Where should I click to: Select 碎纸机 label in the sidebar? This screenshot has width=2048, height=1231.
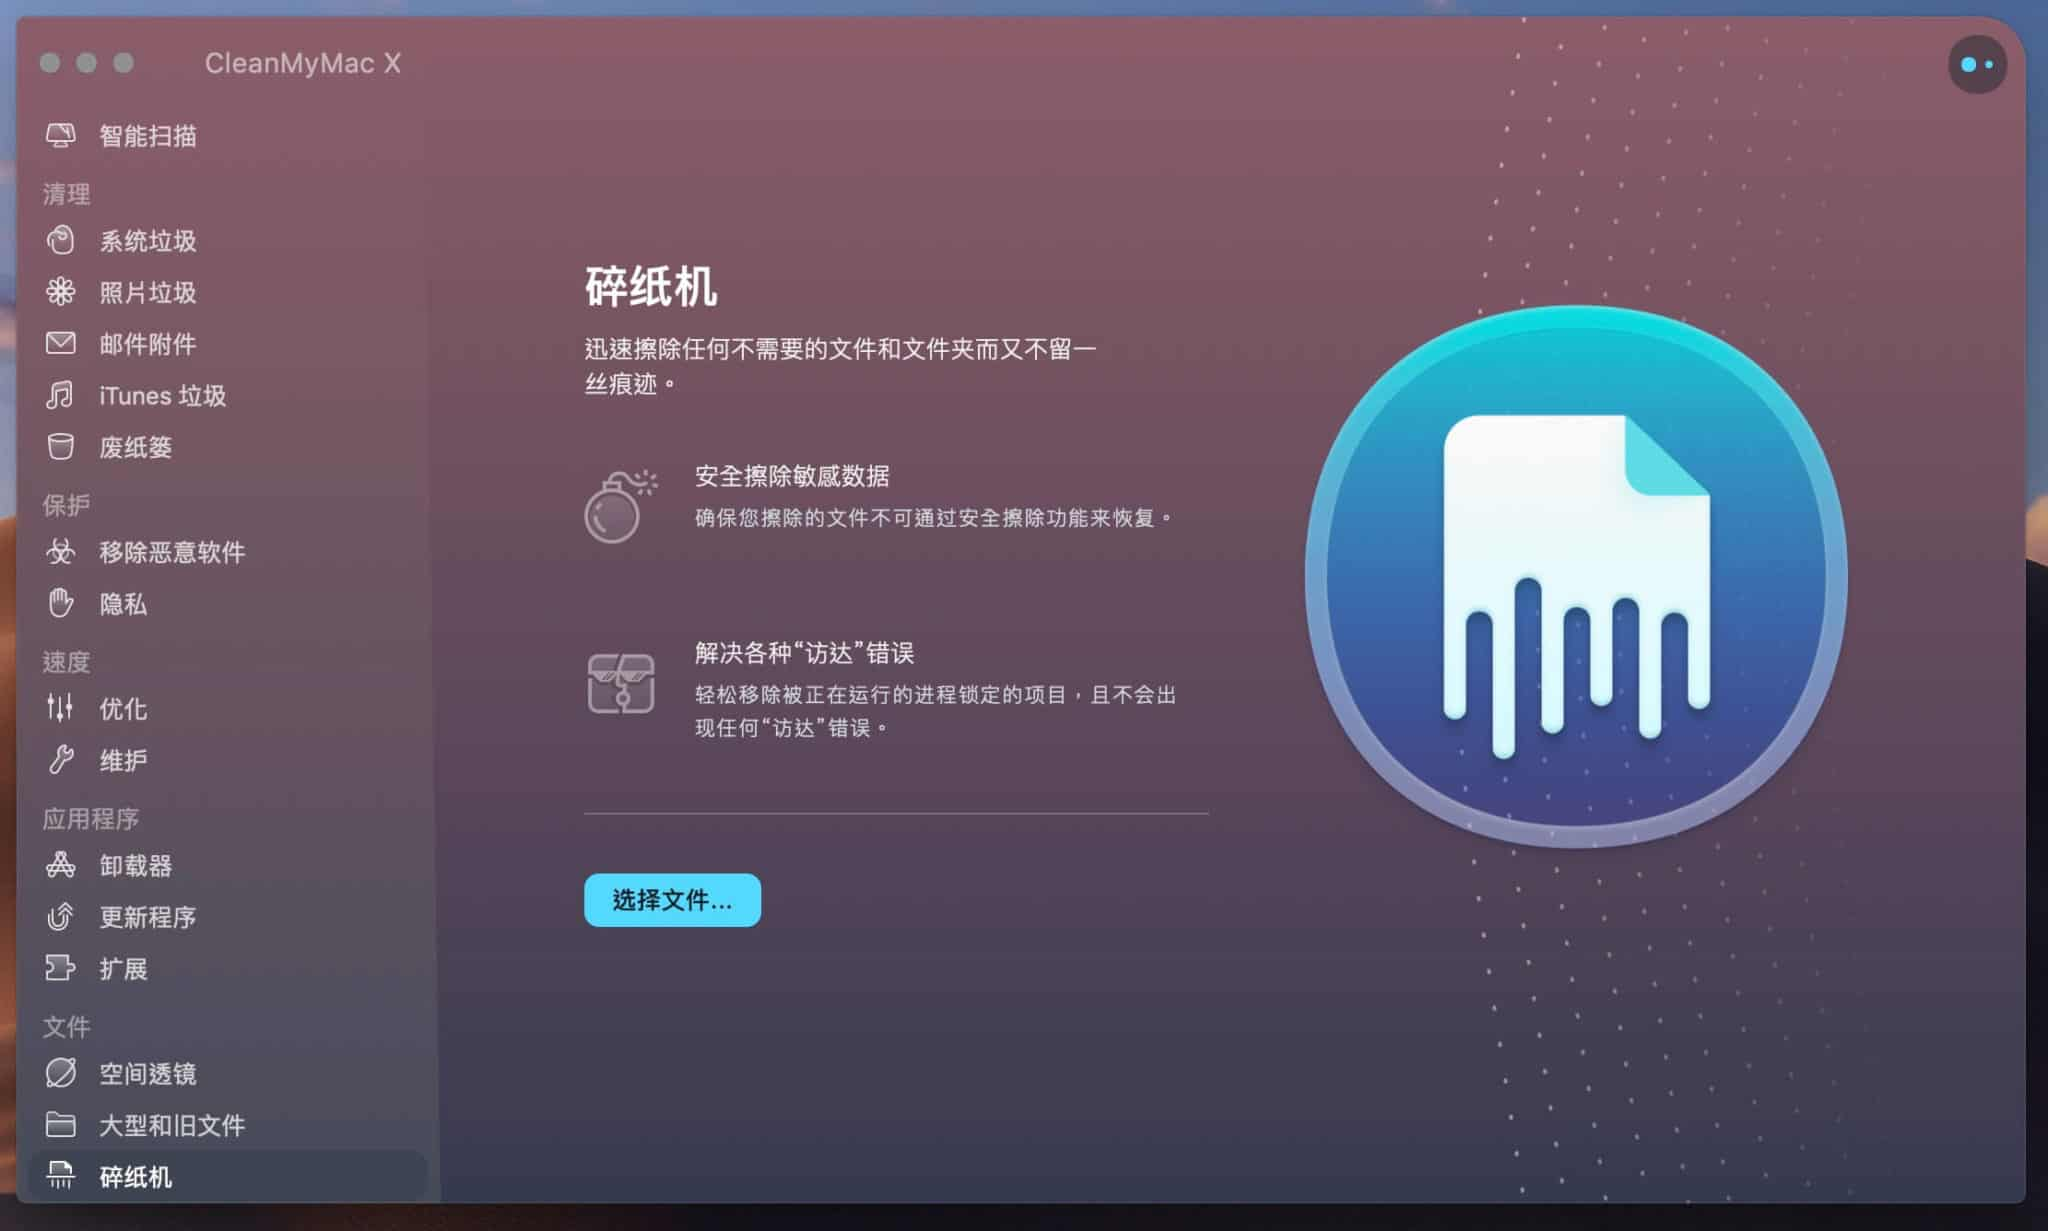(136, 1177)
